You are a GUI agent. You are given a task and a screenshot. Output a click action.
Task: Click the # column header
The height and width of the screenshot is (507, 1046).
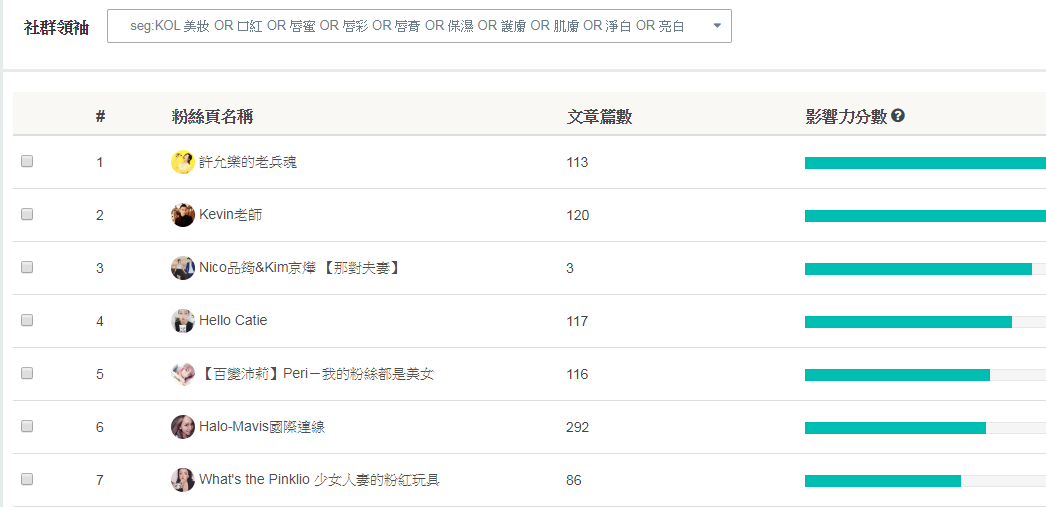pos(100,117)
